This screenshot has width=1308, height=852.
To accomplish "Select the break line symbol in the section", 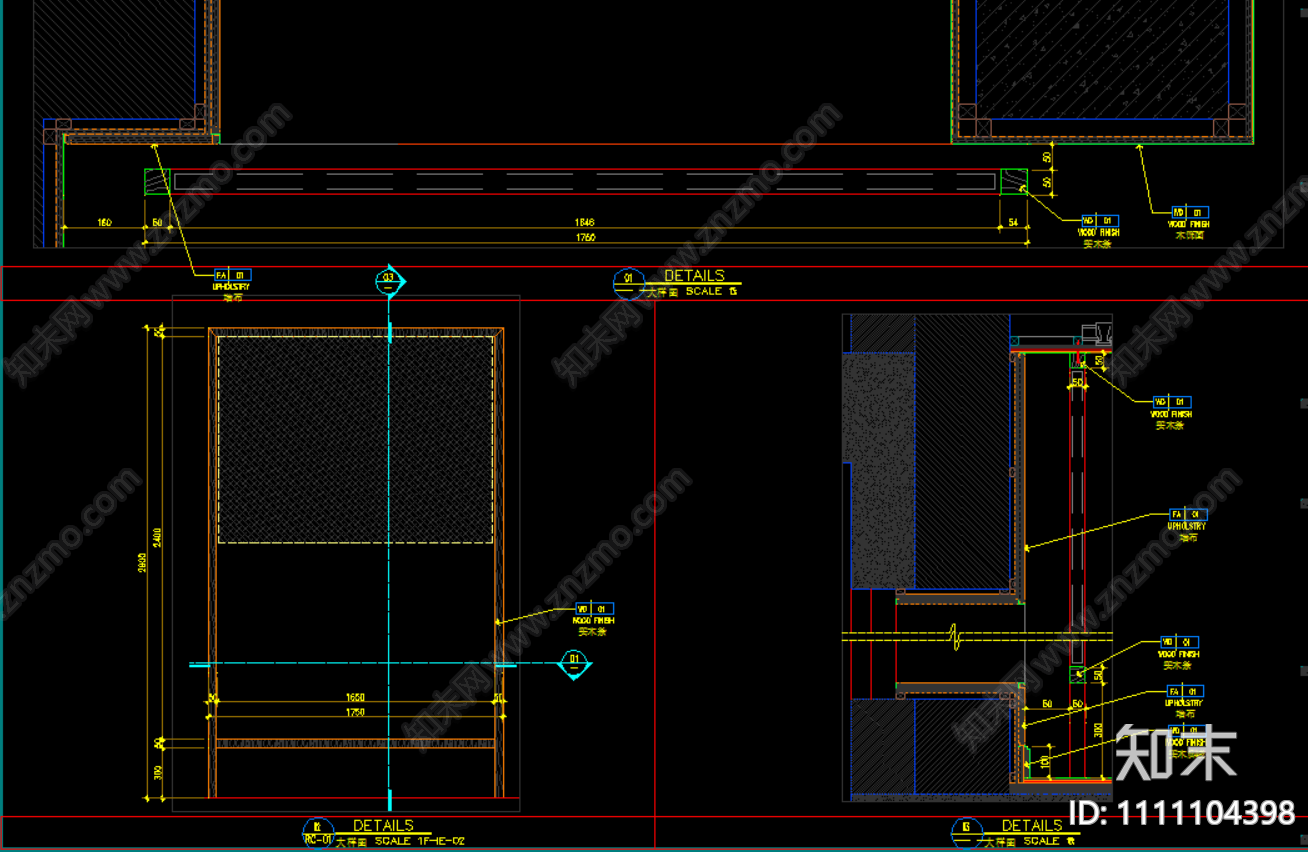I will click(x=954, y=635).
